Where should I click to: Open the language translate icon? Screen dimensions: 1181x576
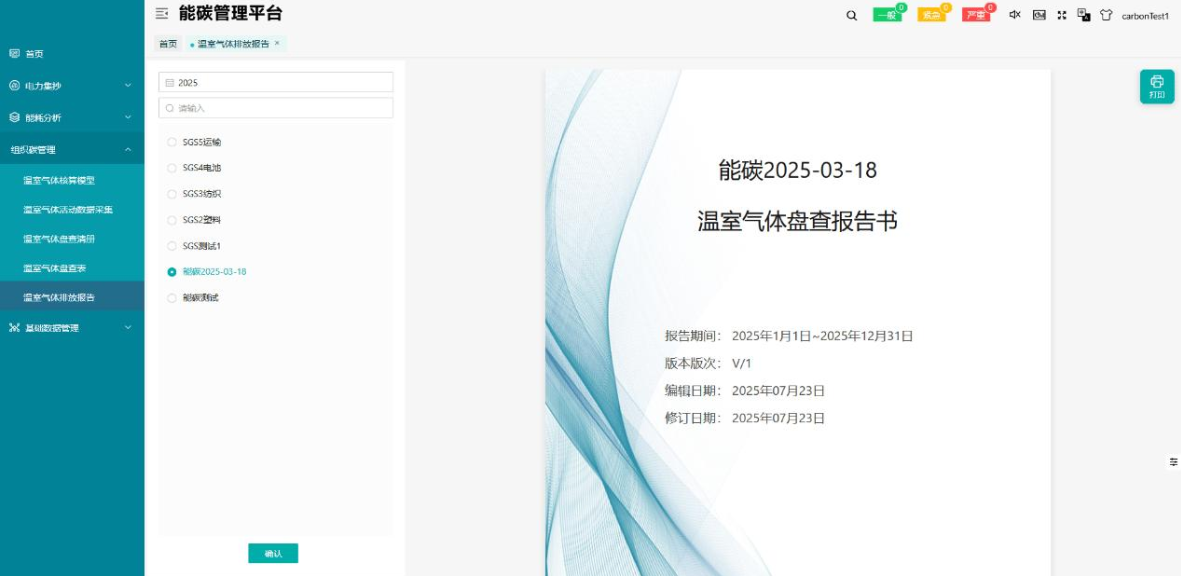pos(1084,15)
